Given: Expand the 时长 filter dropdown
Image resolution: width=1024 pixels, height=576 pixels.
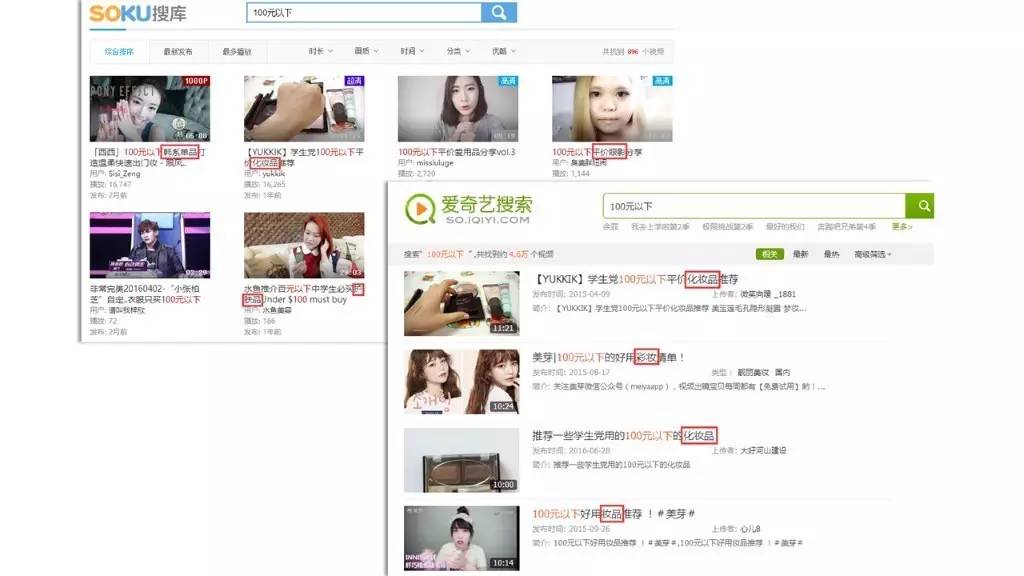Looking at the screenshot, I should (x=321, y=51).
